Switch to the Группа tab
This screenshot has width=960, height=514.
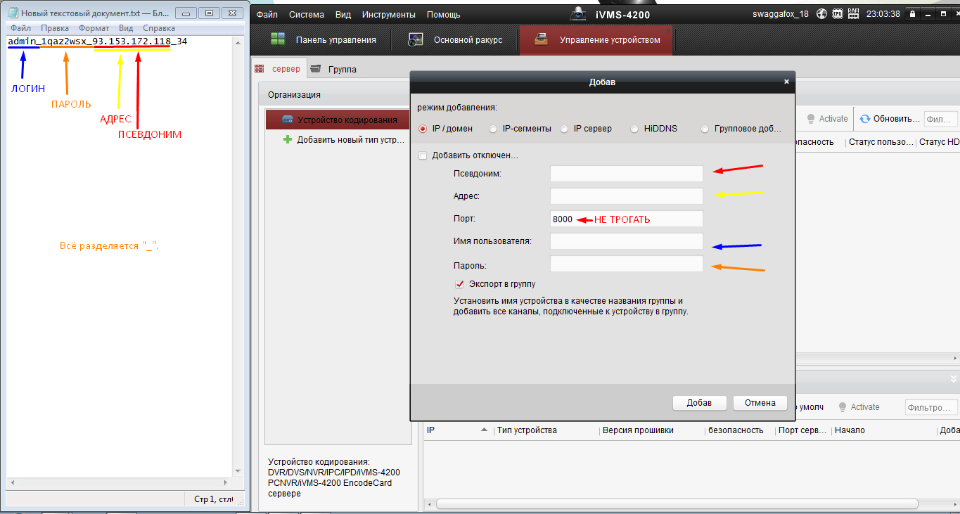click(x=334, y=69)
